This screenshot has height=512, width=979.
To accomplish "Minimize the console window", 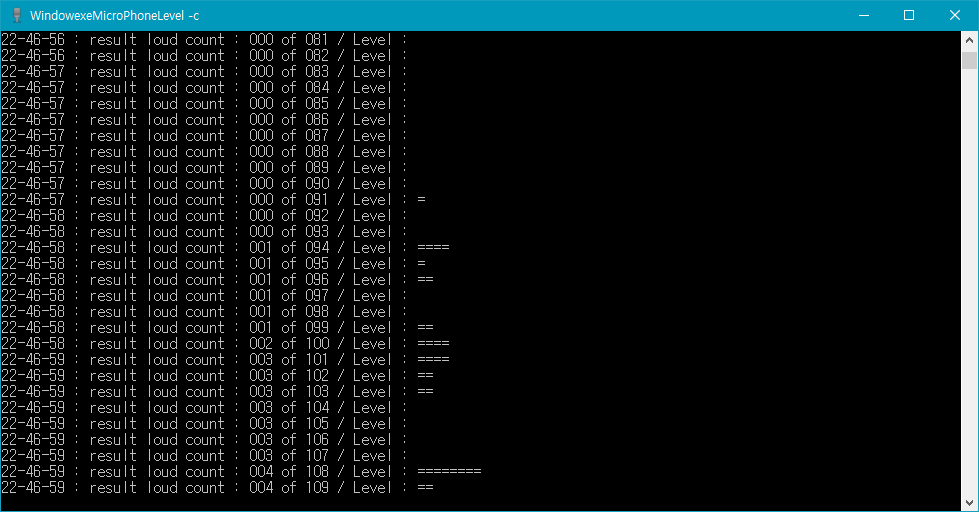I will 864,16.
